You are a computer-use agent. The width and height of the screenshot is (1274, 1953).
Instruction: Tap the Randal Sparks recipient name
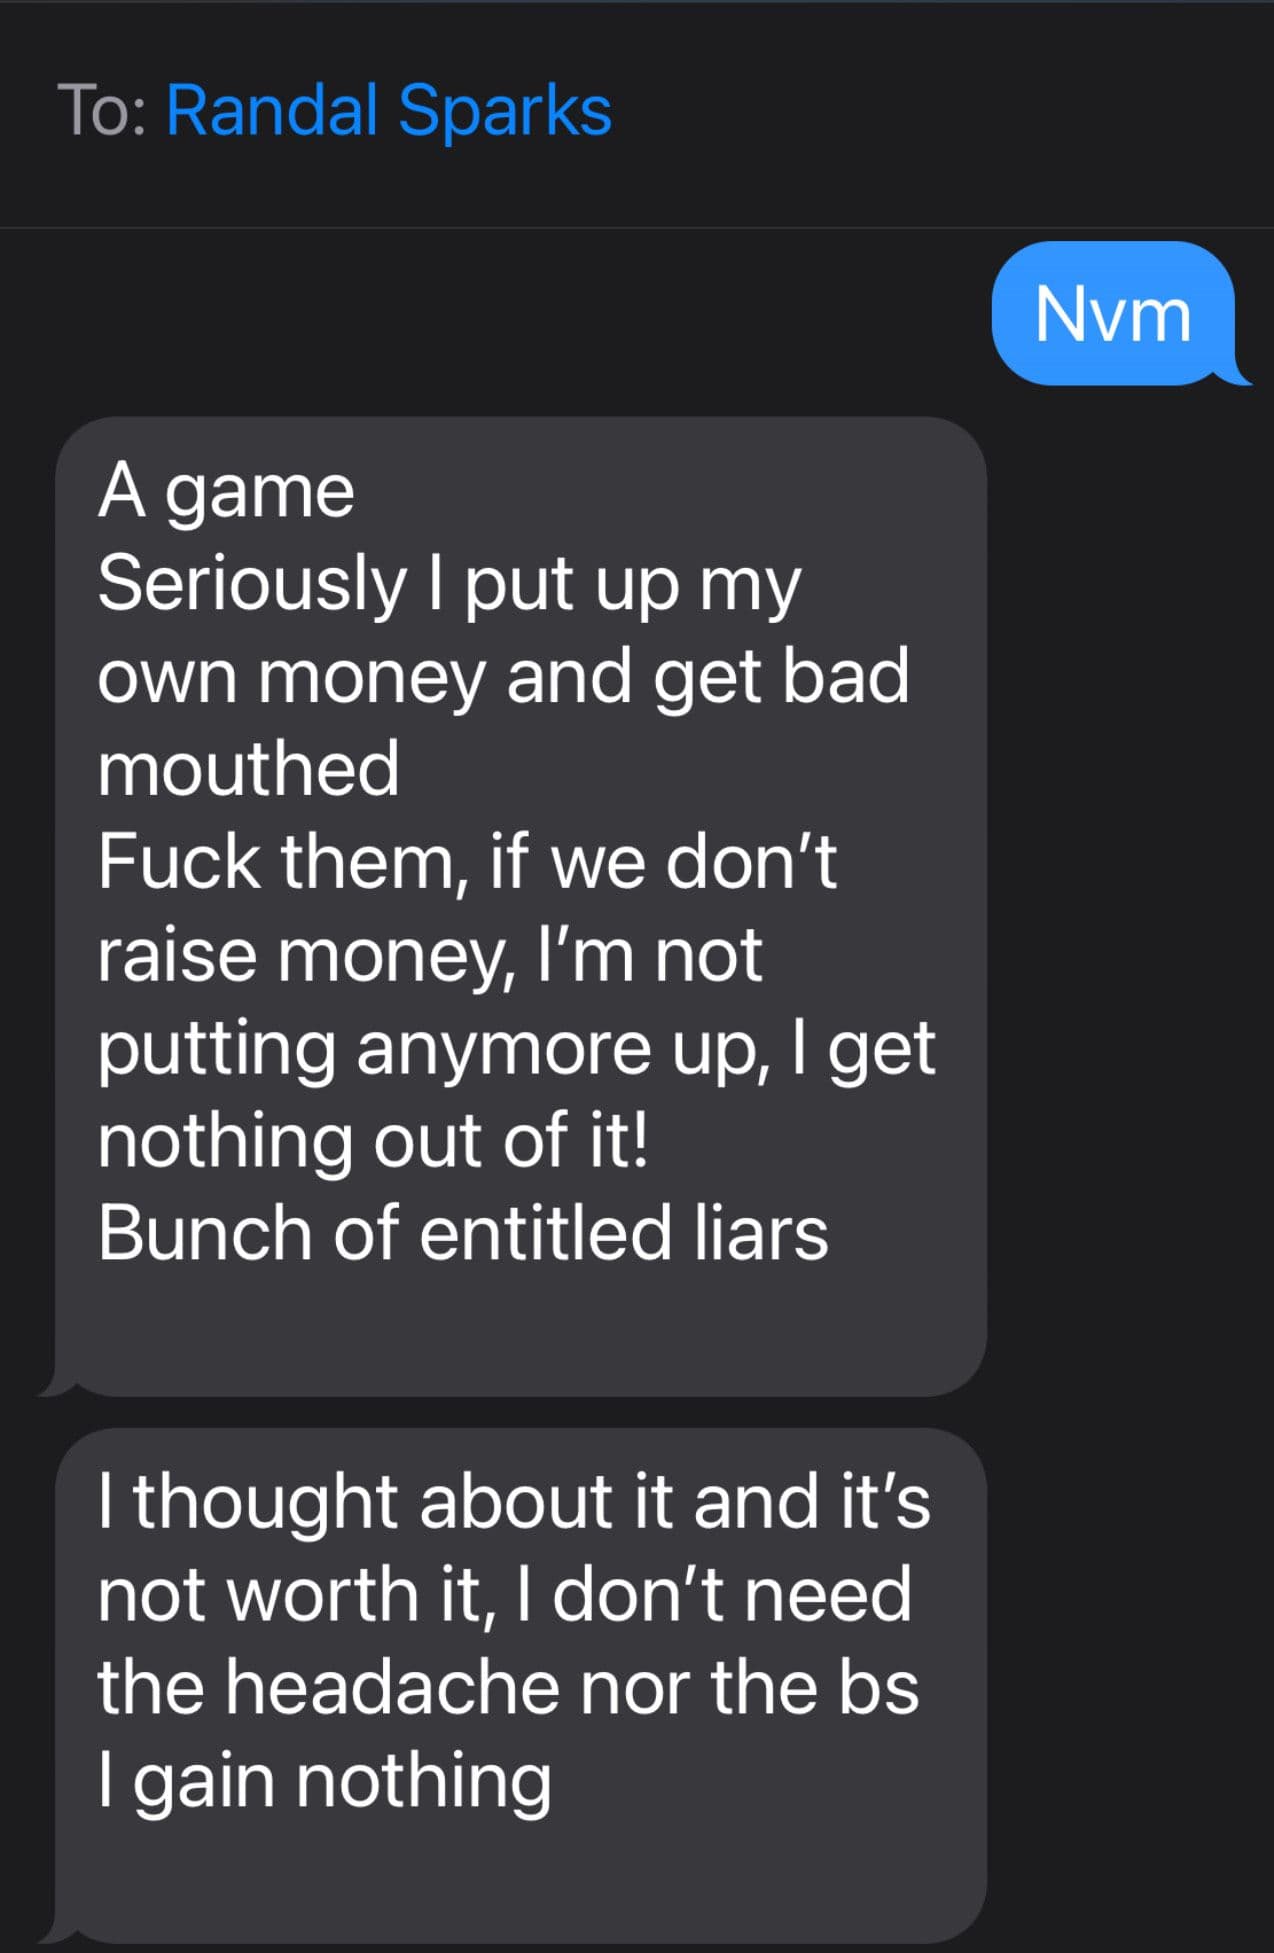click(388, 110)
